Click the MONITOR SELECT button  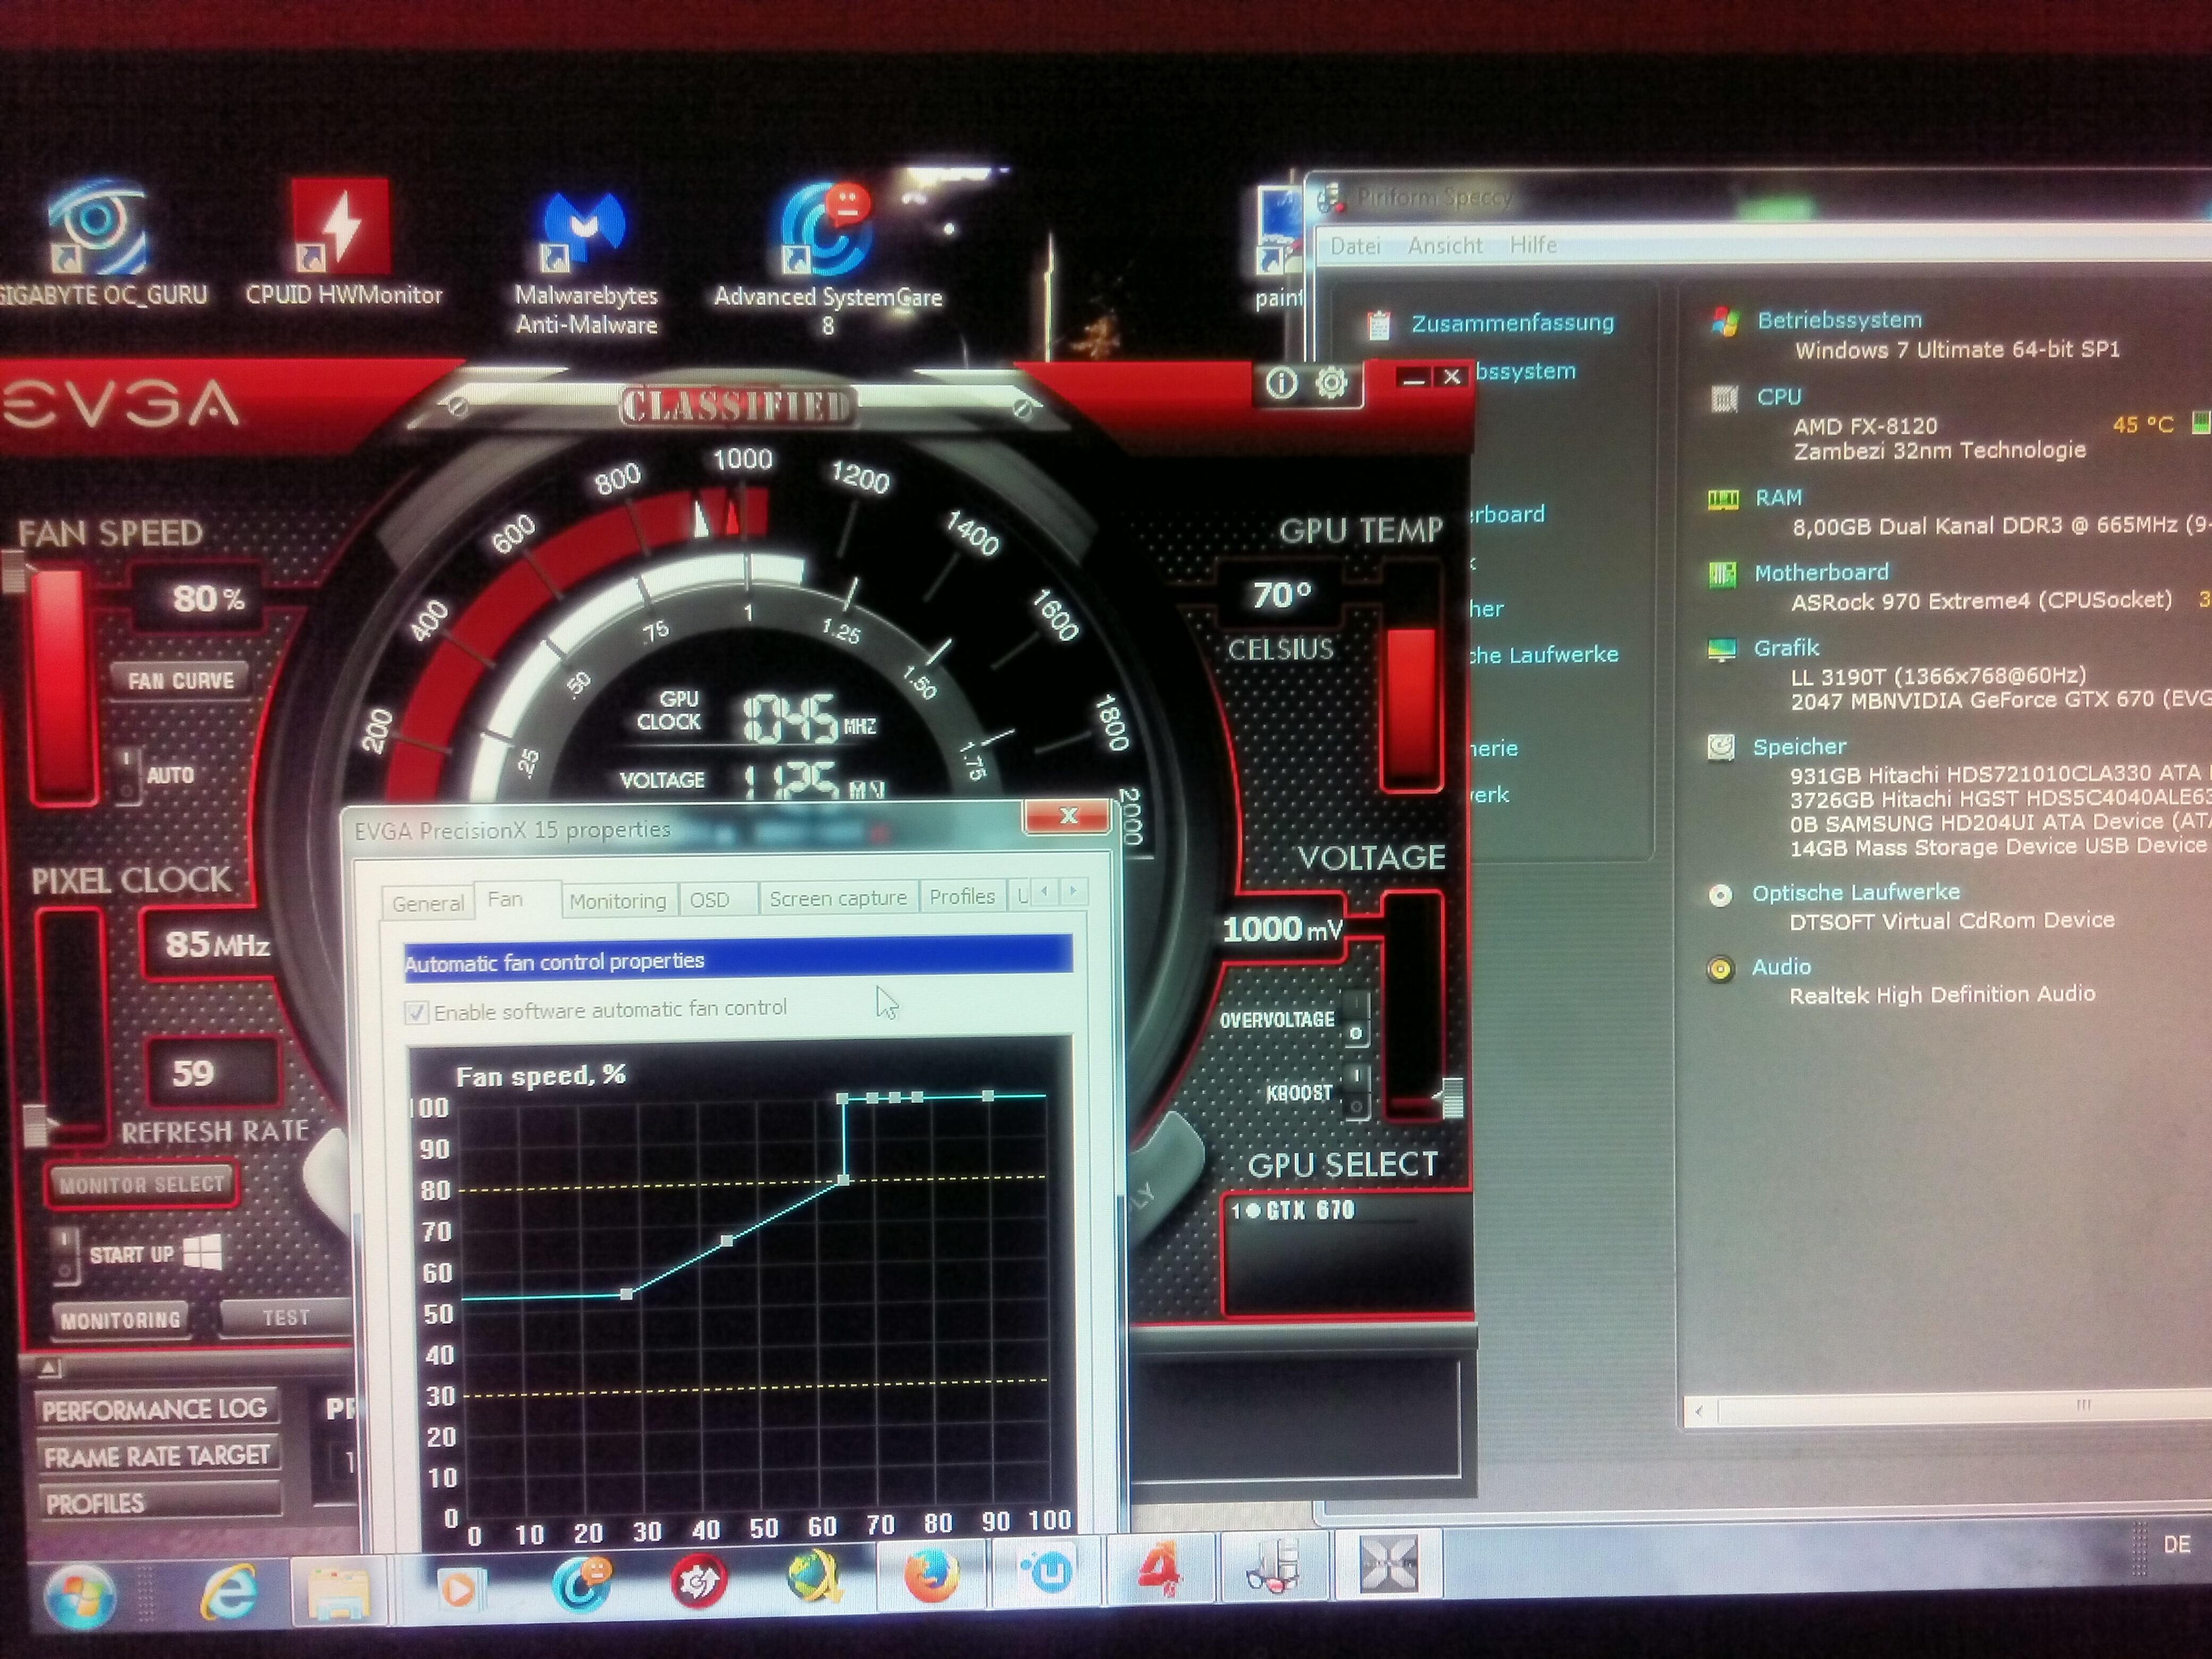coord(141,1185)
